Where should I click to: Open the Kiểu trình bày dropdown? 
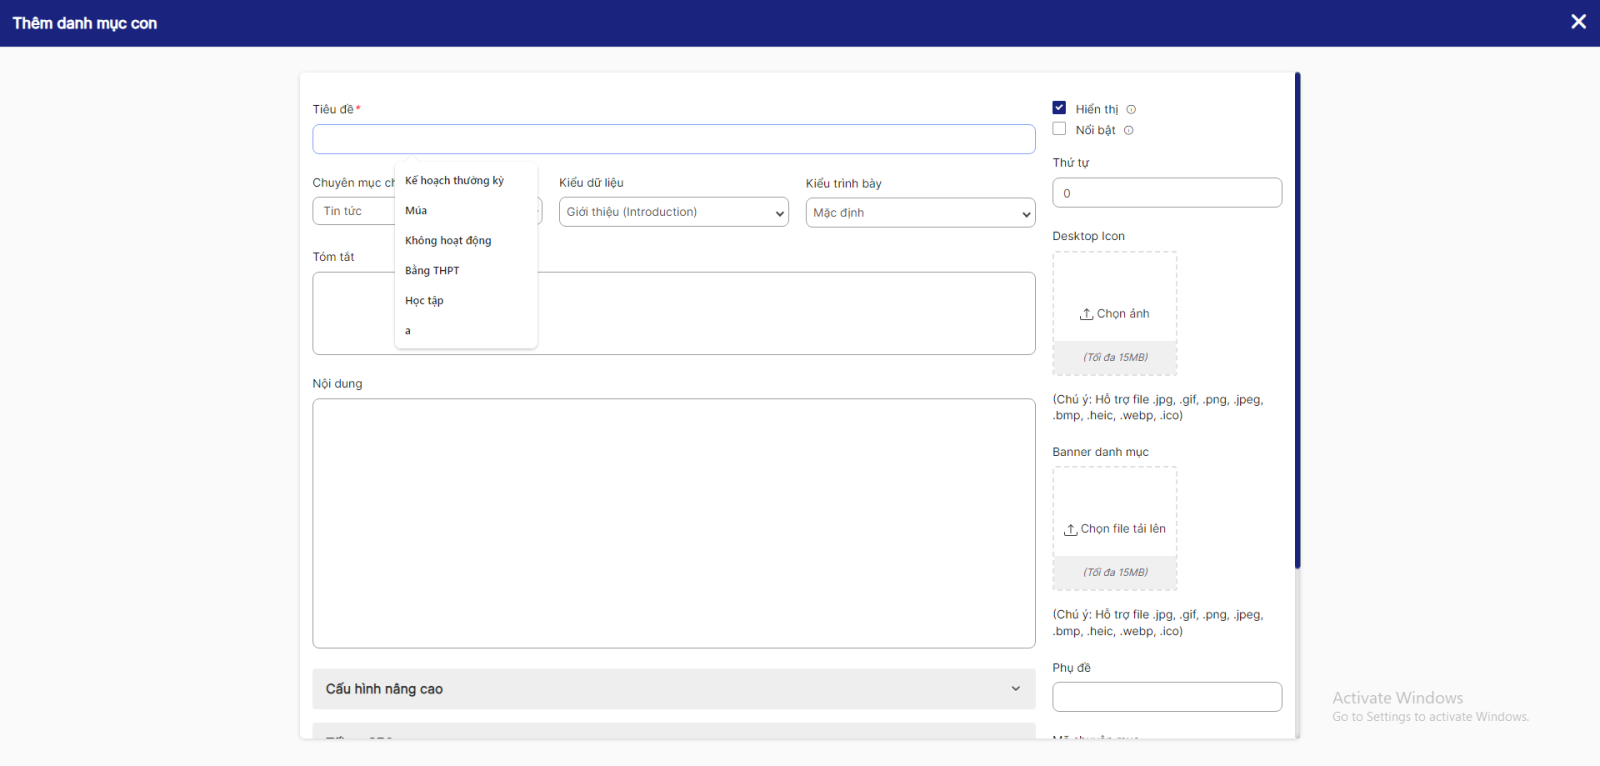(x=920, y=213)
